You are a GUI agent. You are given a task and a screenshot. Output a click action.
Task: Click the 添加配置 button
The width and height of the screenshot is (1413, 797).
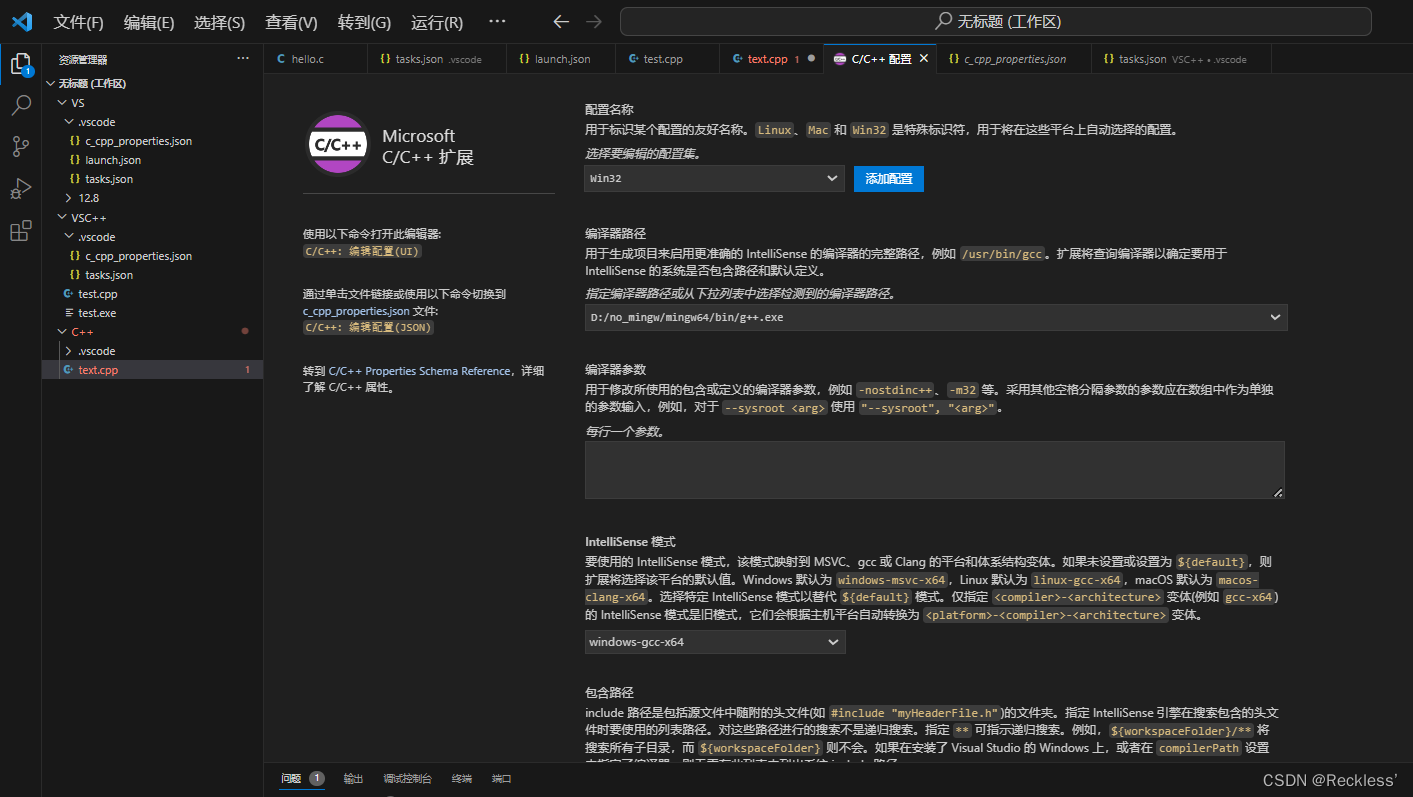tap(888, 178)
